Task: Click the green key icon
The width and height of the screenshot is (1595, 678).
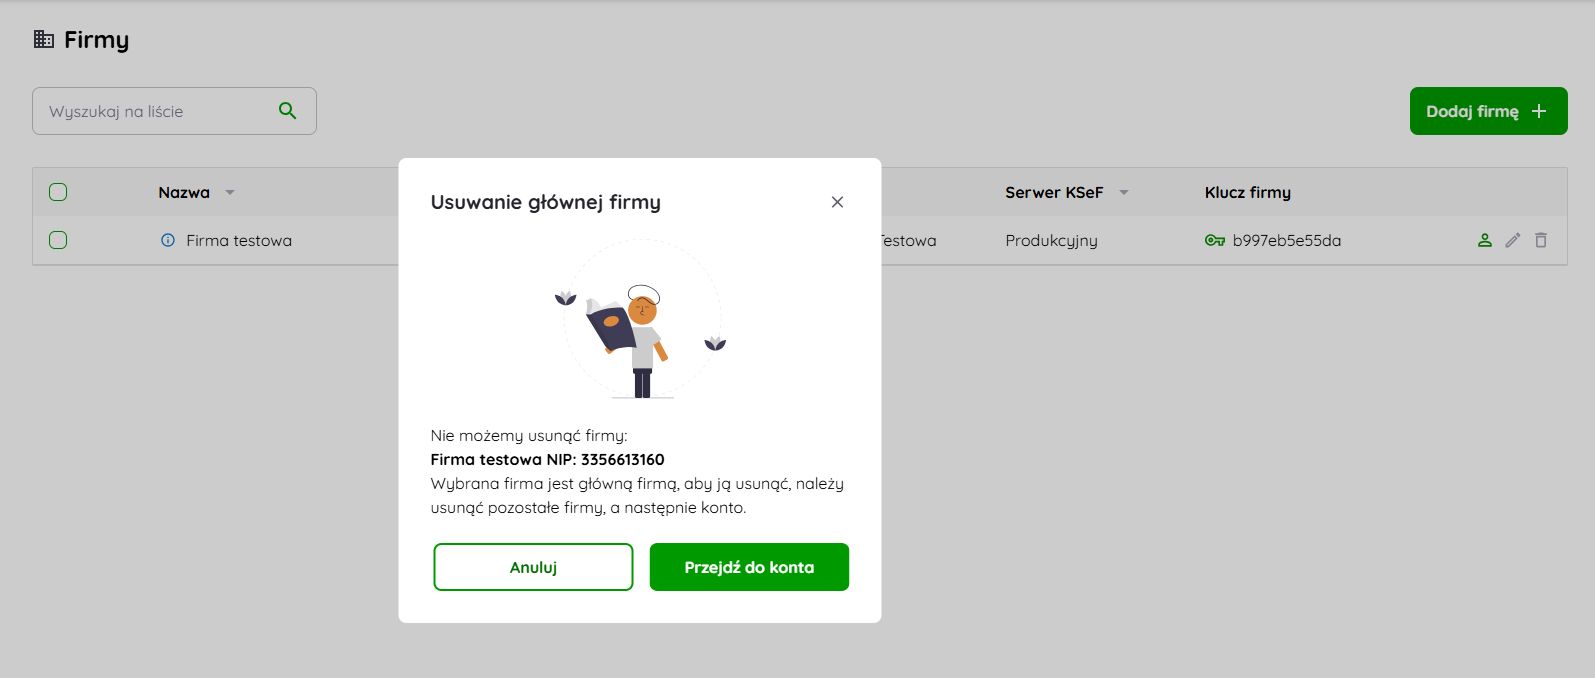Action: point(1215,240)
